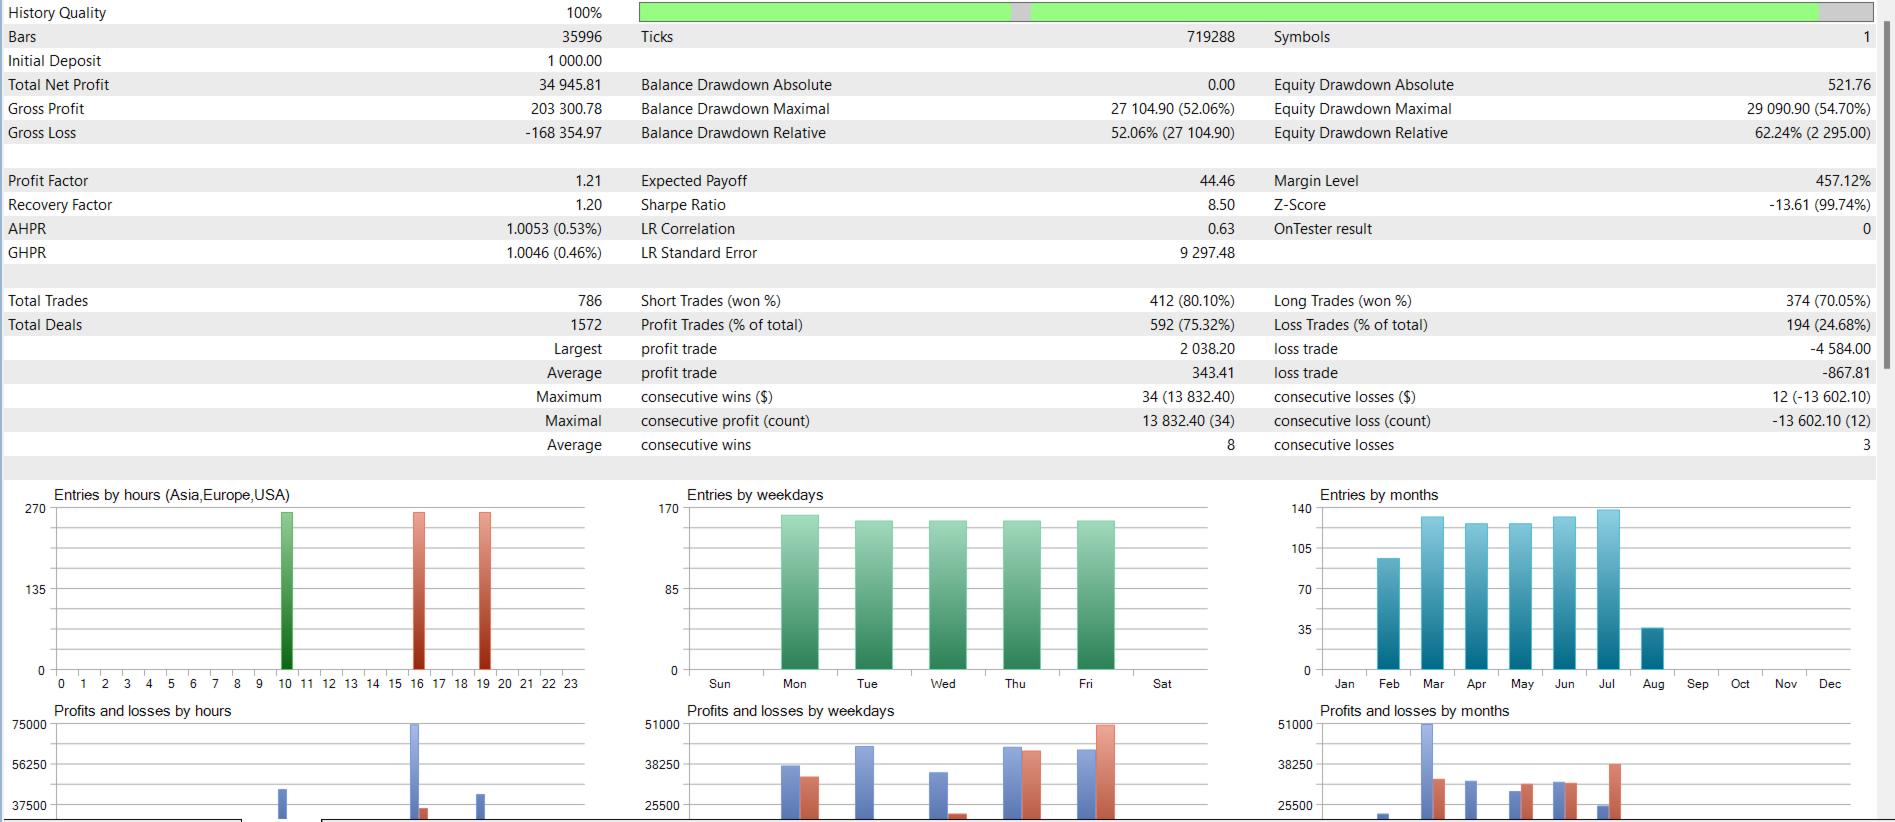Select the Symbols label
The width and height of the screenshot is (1895, 822).
point(1302,37)
